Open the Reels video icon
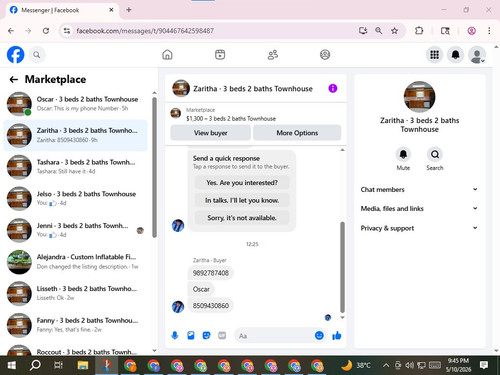This screenshot has width=500, height=375. click(220, 55)
